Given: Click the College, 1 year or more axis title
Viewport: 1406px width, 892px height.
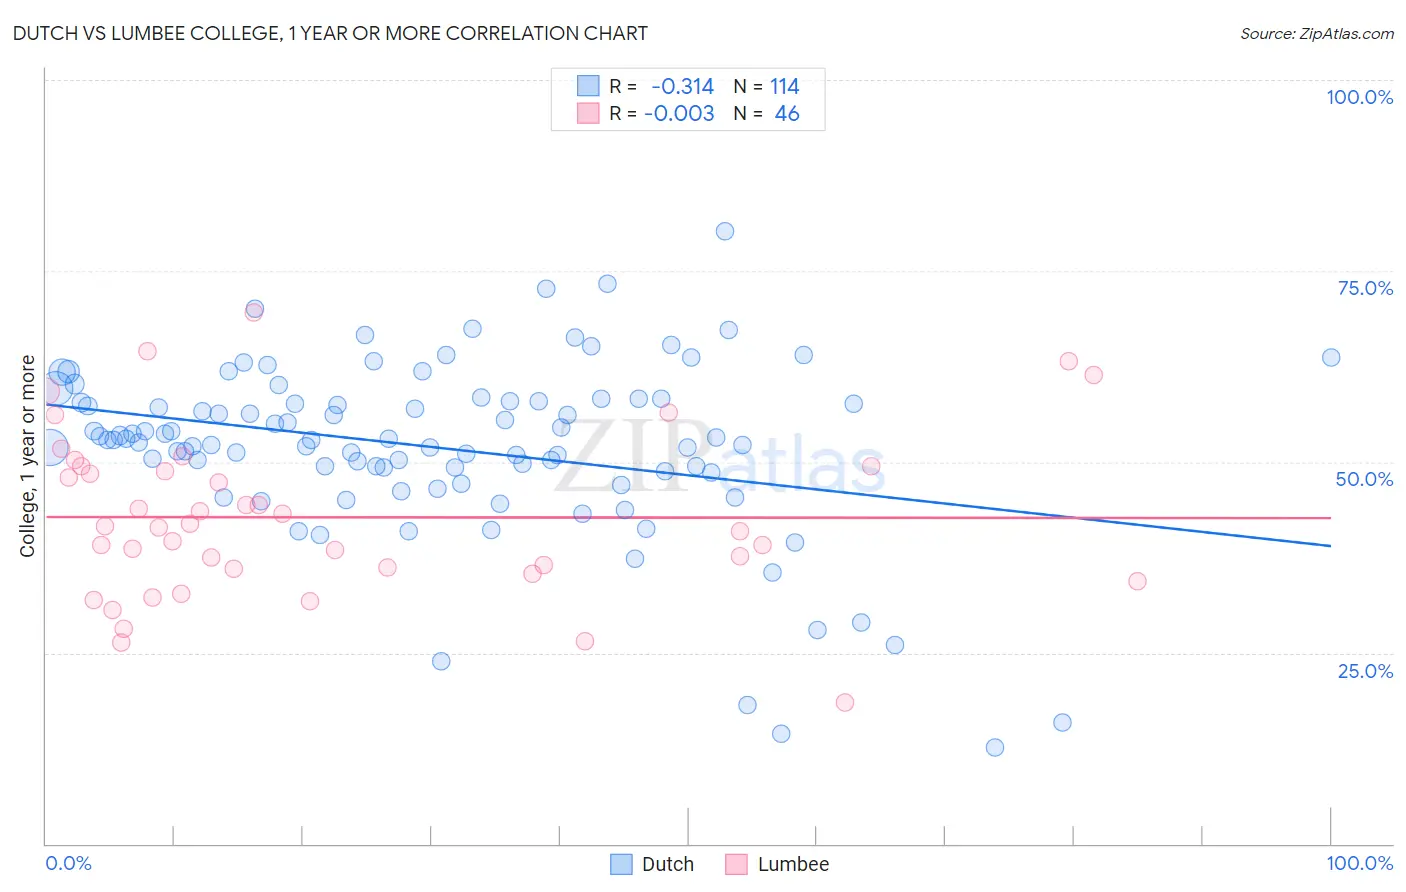Looking at the screenshot, I should point(28,456).
